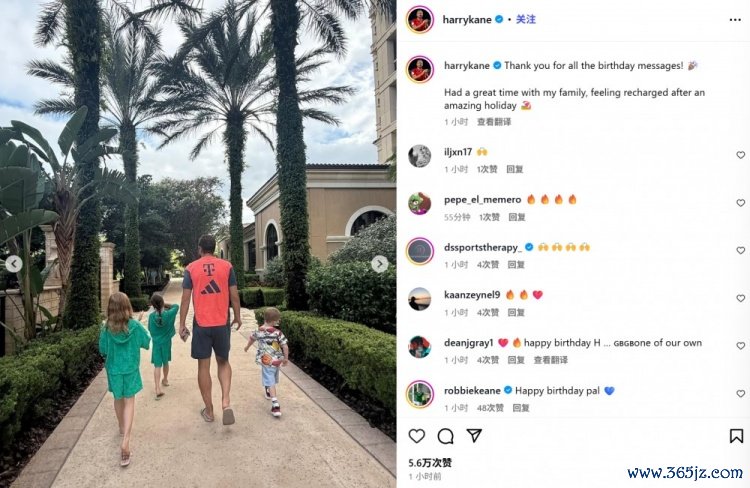Viewport: 750px width, 488px height.
Task: Like the post with the heart icon
Action: click(x=417, y=435)
